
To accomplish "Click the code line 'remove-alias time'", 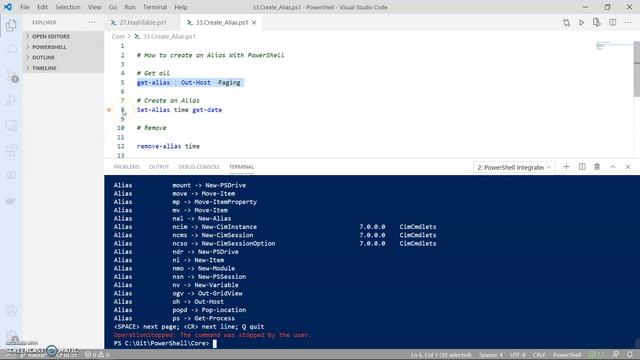I will [168, 146].
